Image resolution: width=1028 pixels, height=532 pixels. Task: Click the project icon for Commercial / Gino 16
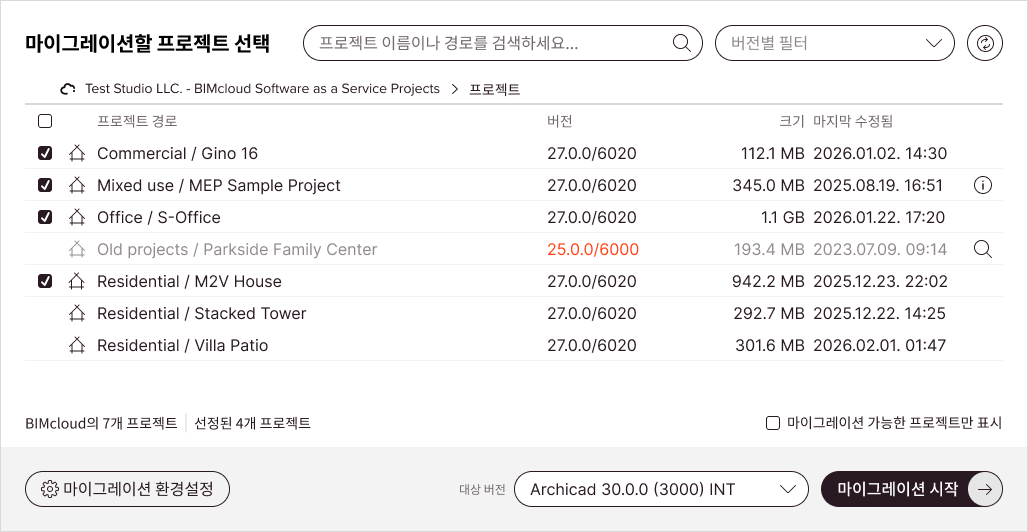(77, 153)
